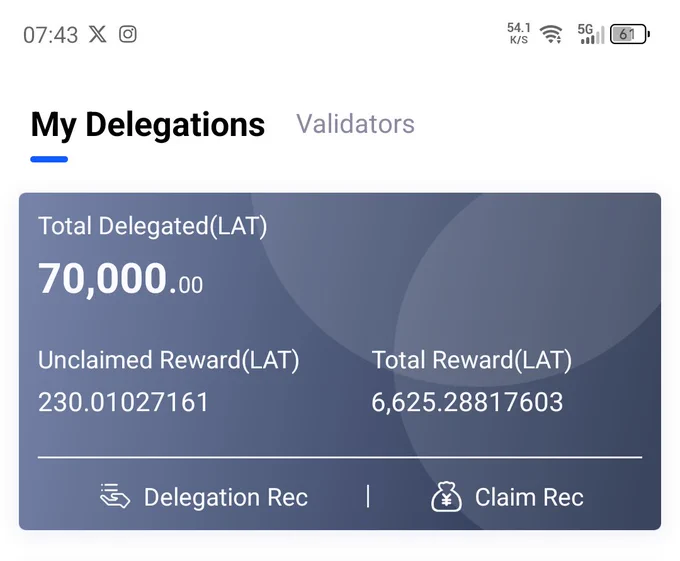Tap the unclaimed reward value 230.01027161
The height and width of the screenshot is (561, 680).
click(123, 402)
